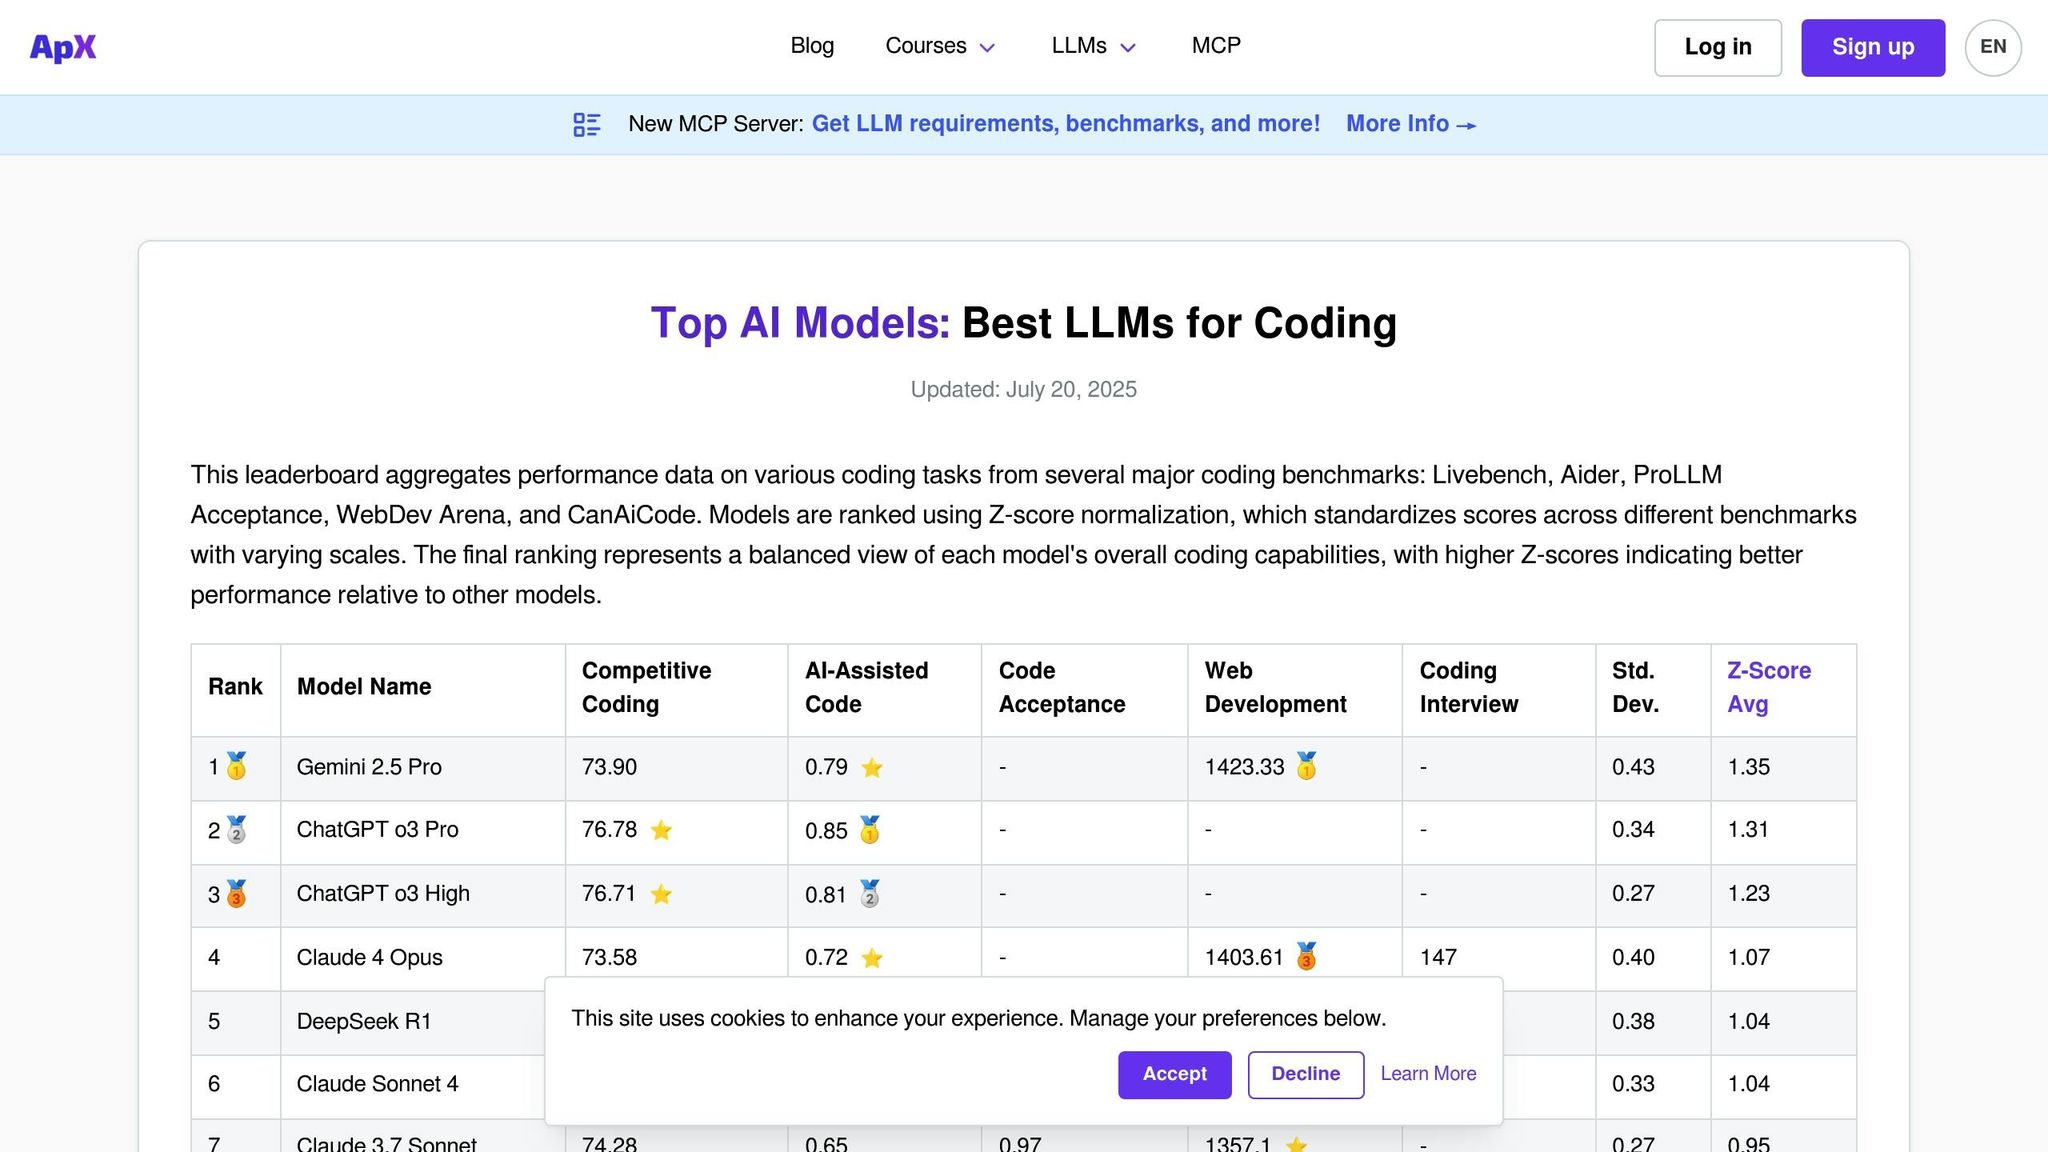Click the Sign up button
This screenshot has height=1152, width=2048.
1872,47
